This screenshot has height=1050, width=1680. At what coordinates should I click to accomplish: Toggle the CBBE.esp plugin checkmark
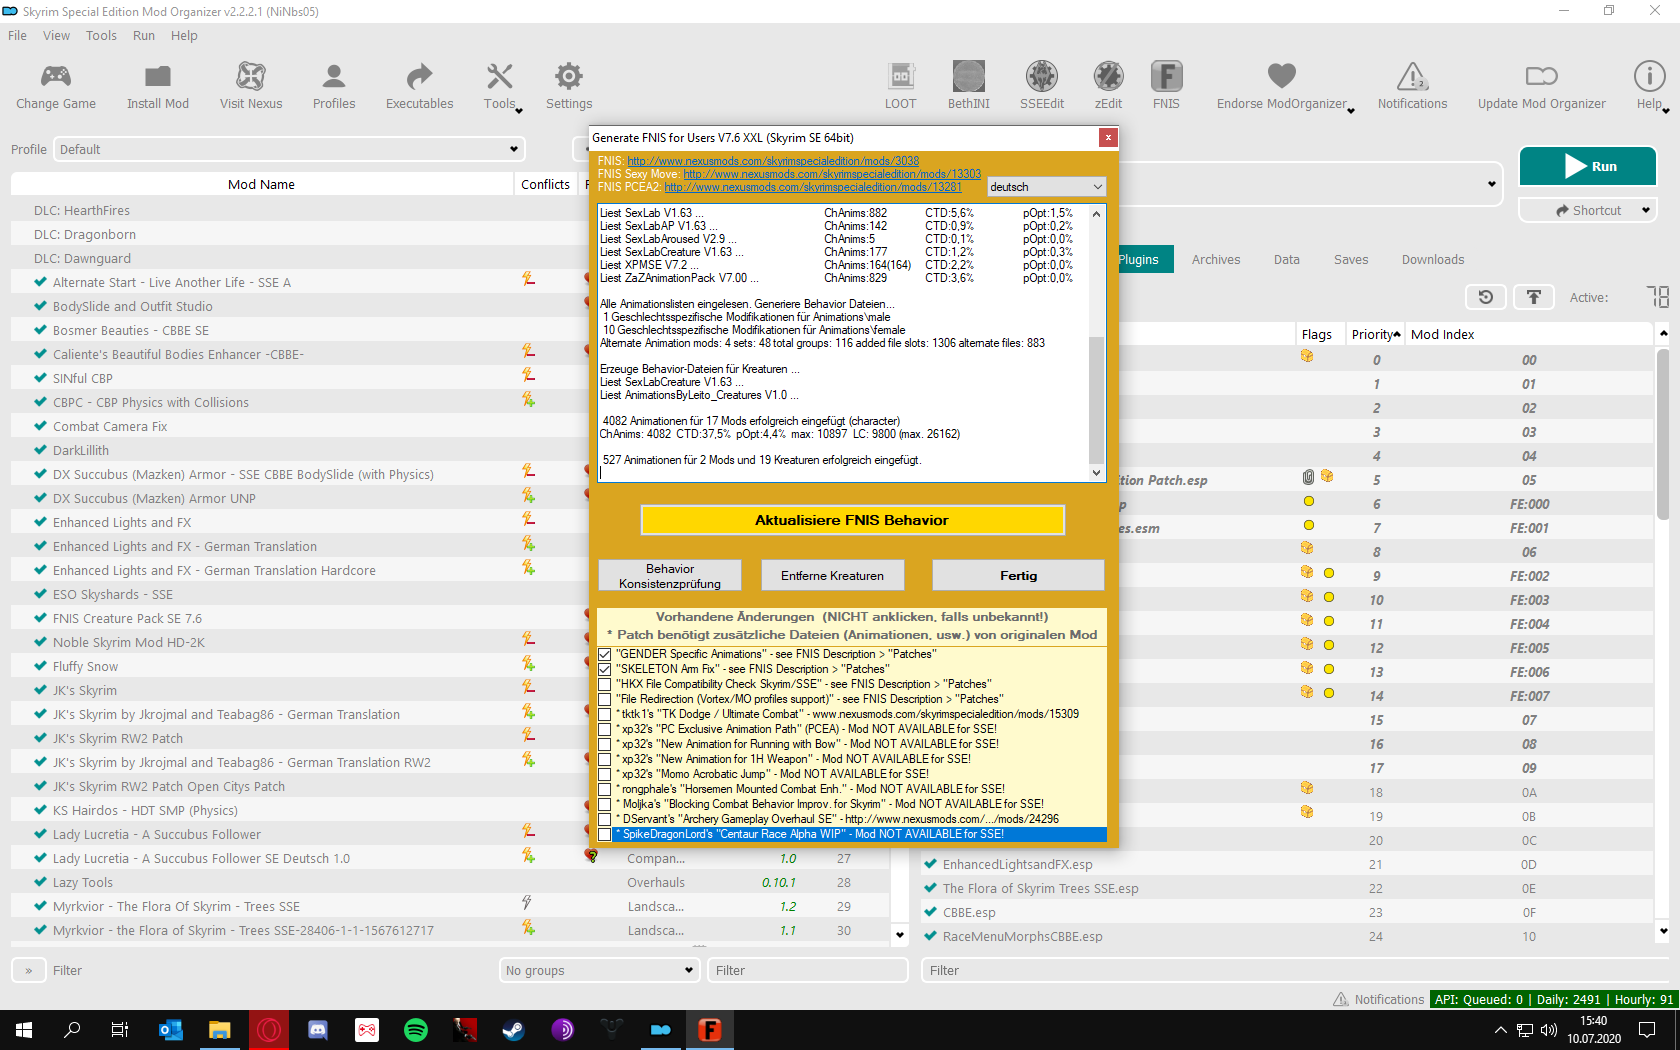coord(931,912)
